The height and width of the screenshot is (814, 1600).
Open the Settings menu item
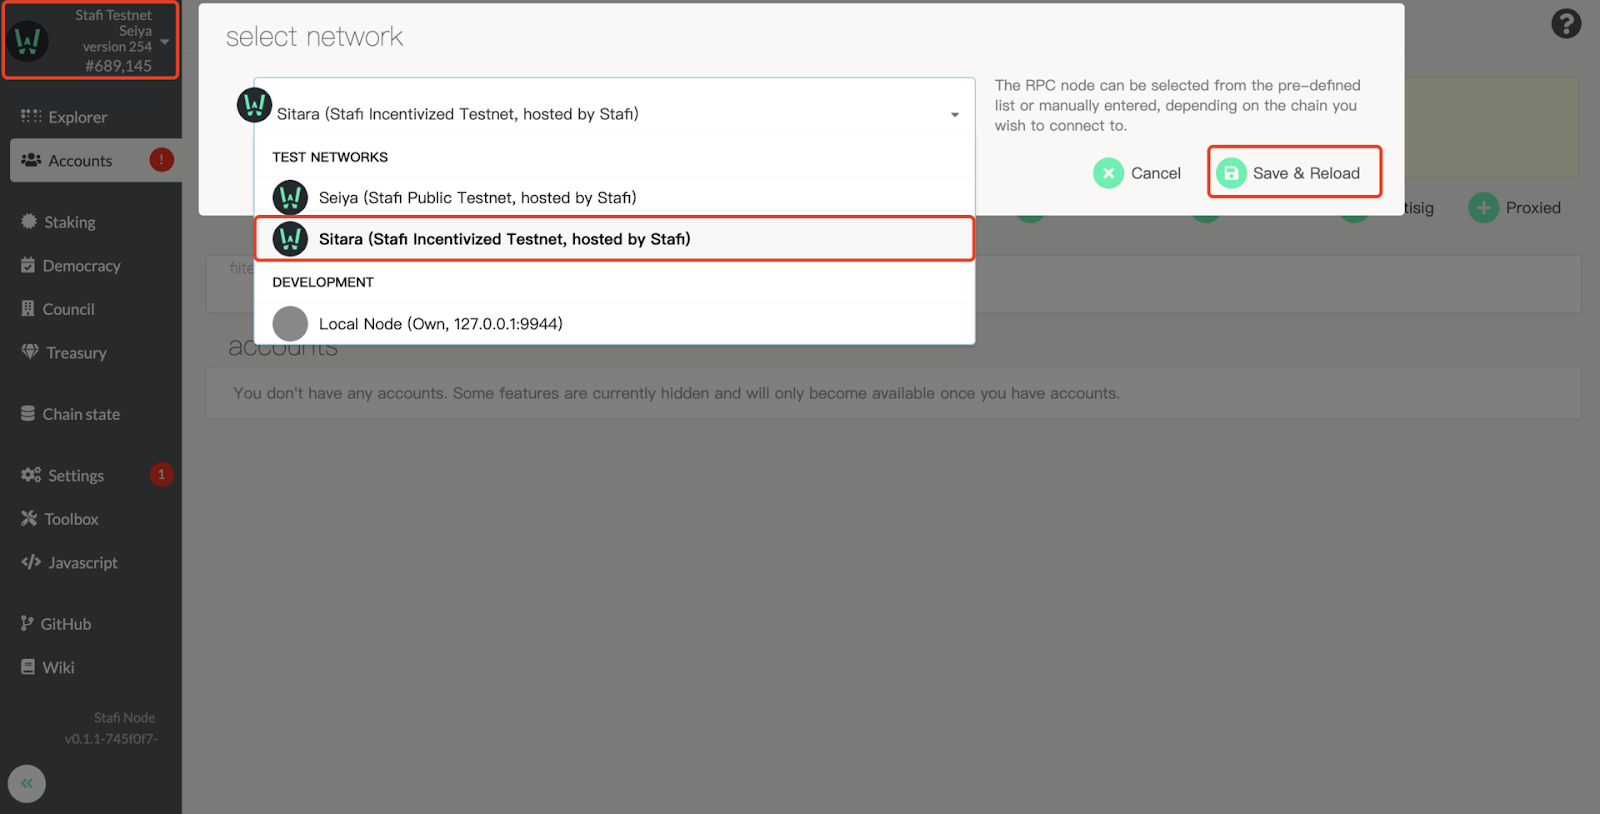click(62, 475)
